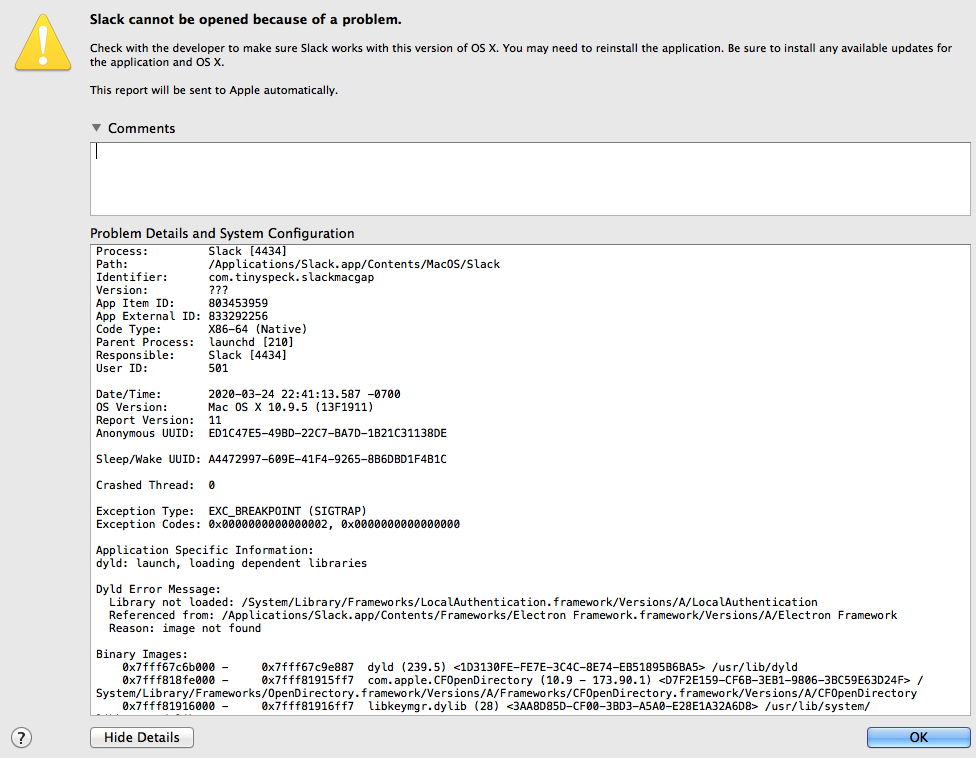Click the Path line for Slack.app
Viewport: 976px width, 758px height.
click(x=353, y=264)
